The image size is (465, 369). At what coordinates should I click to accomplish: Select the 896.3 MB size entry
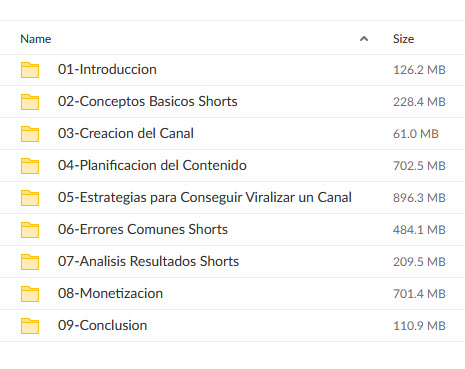[419, 198]
